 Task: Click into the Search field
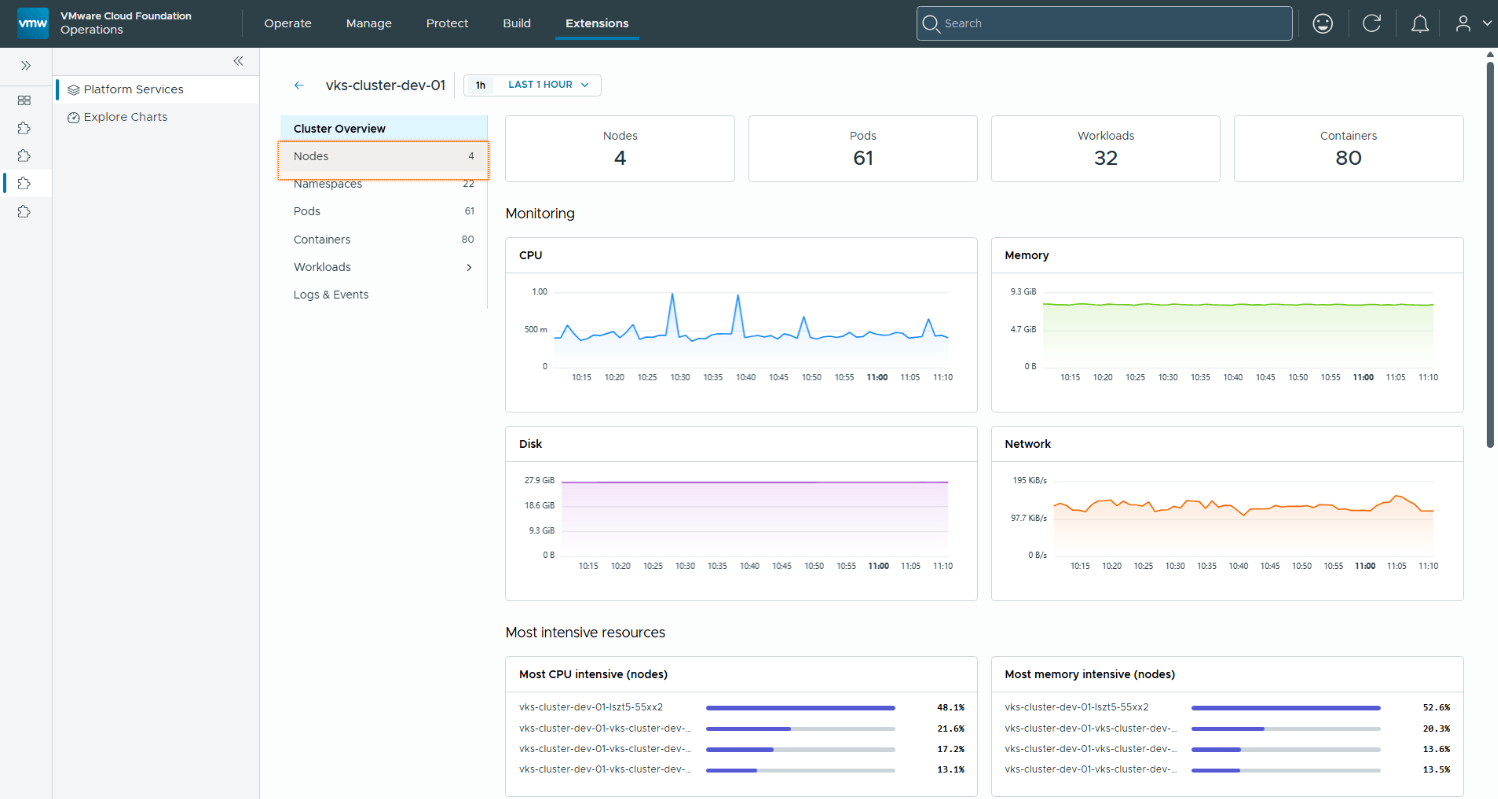click(1105, 23)
